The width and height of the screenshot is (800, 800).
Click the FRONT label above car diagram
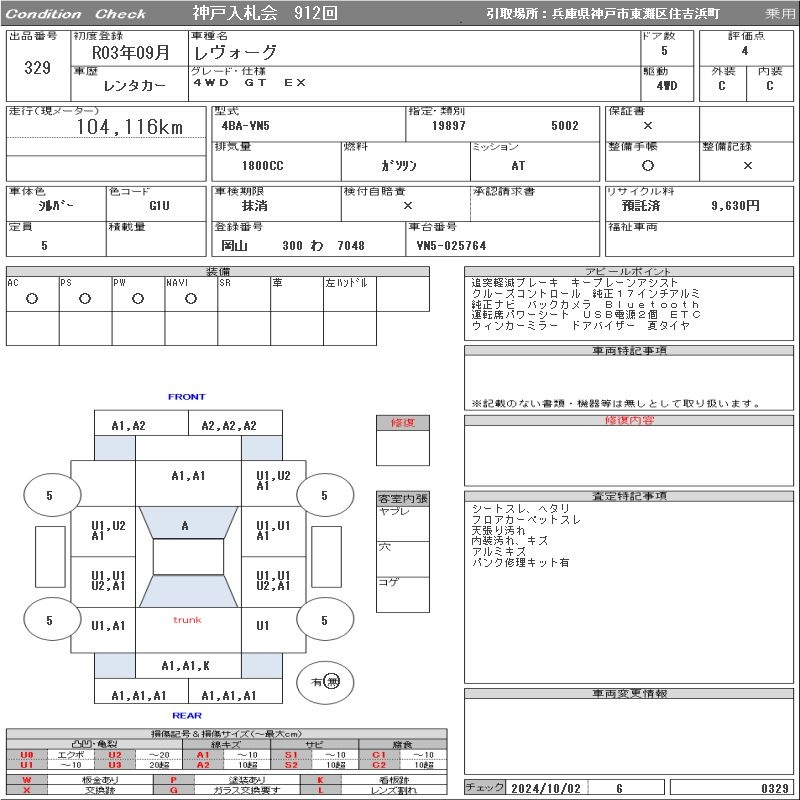[187, 396]
